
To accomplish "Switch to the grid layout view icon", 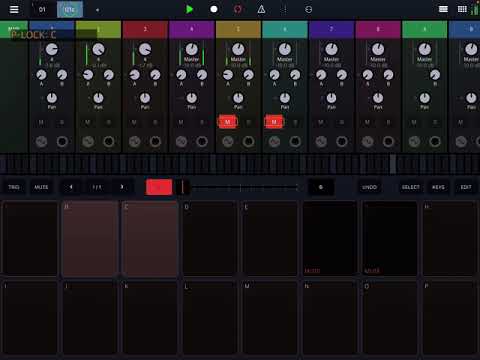I will (x=462, y=9).
